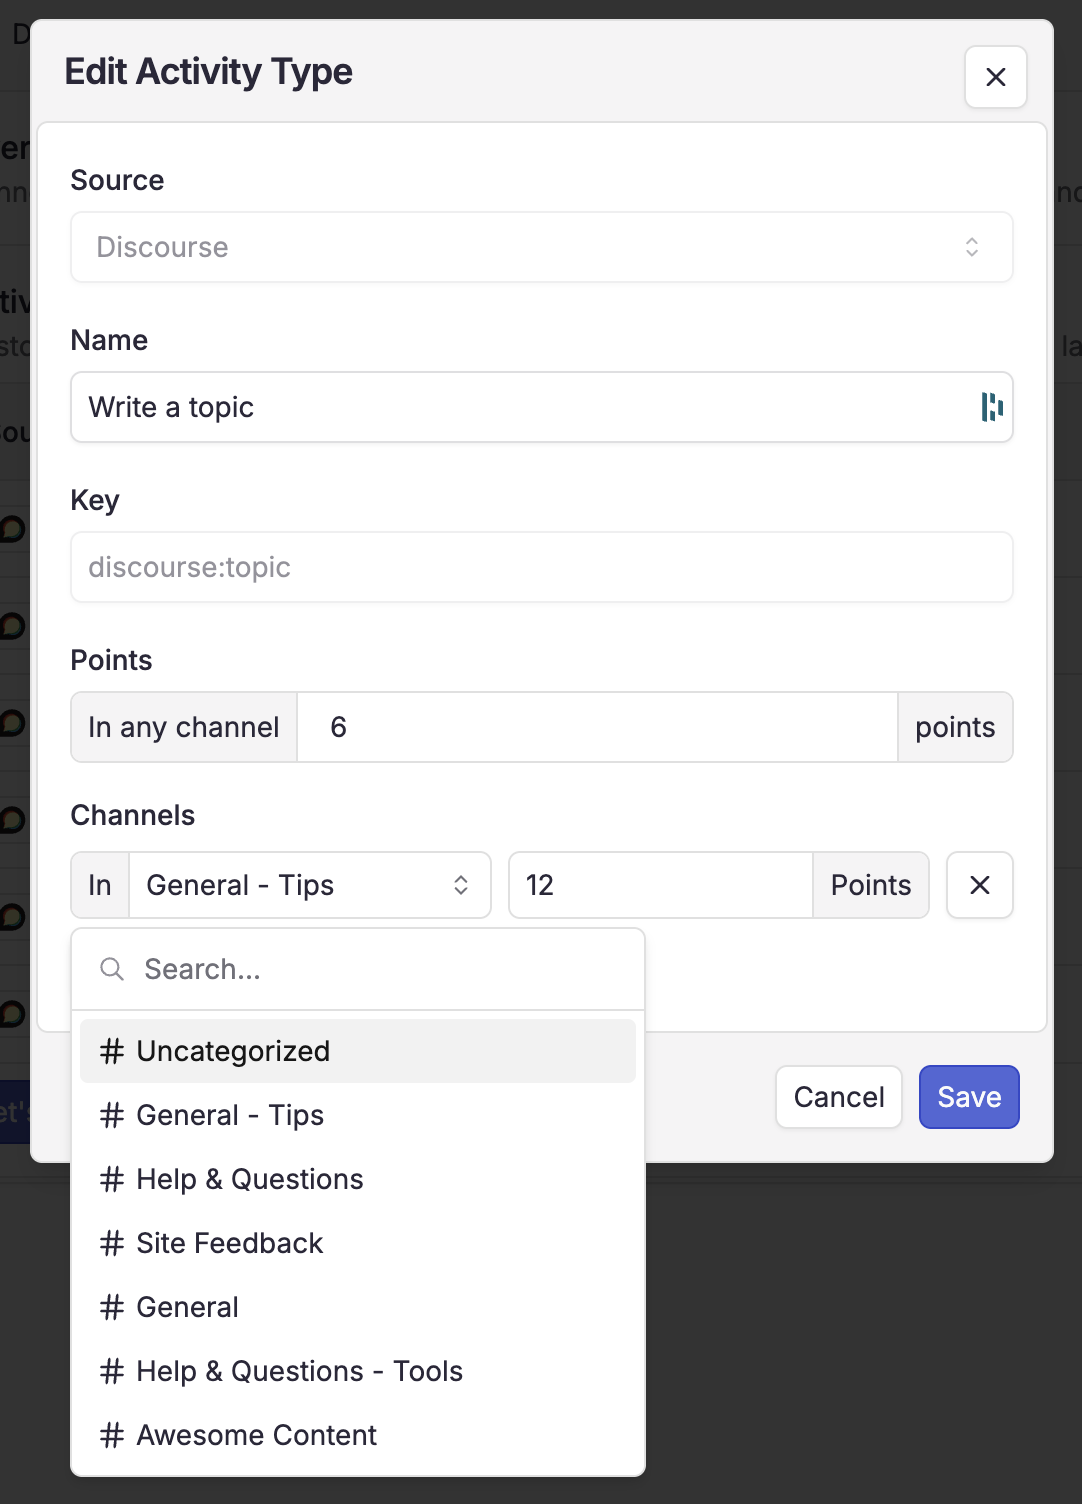Save the activity type changes
This screenshot has width=1082, height=1504.
pyautogui.click(x=969, y=1097)
